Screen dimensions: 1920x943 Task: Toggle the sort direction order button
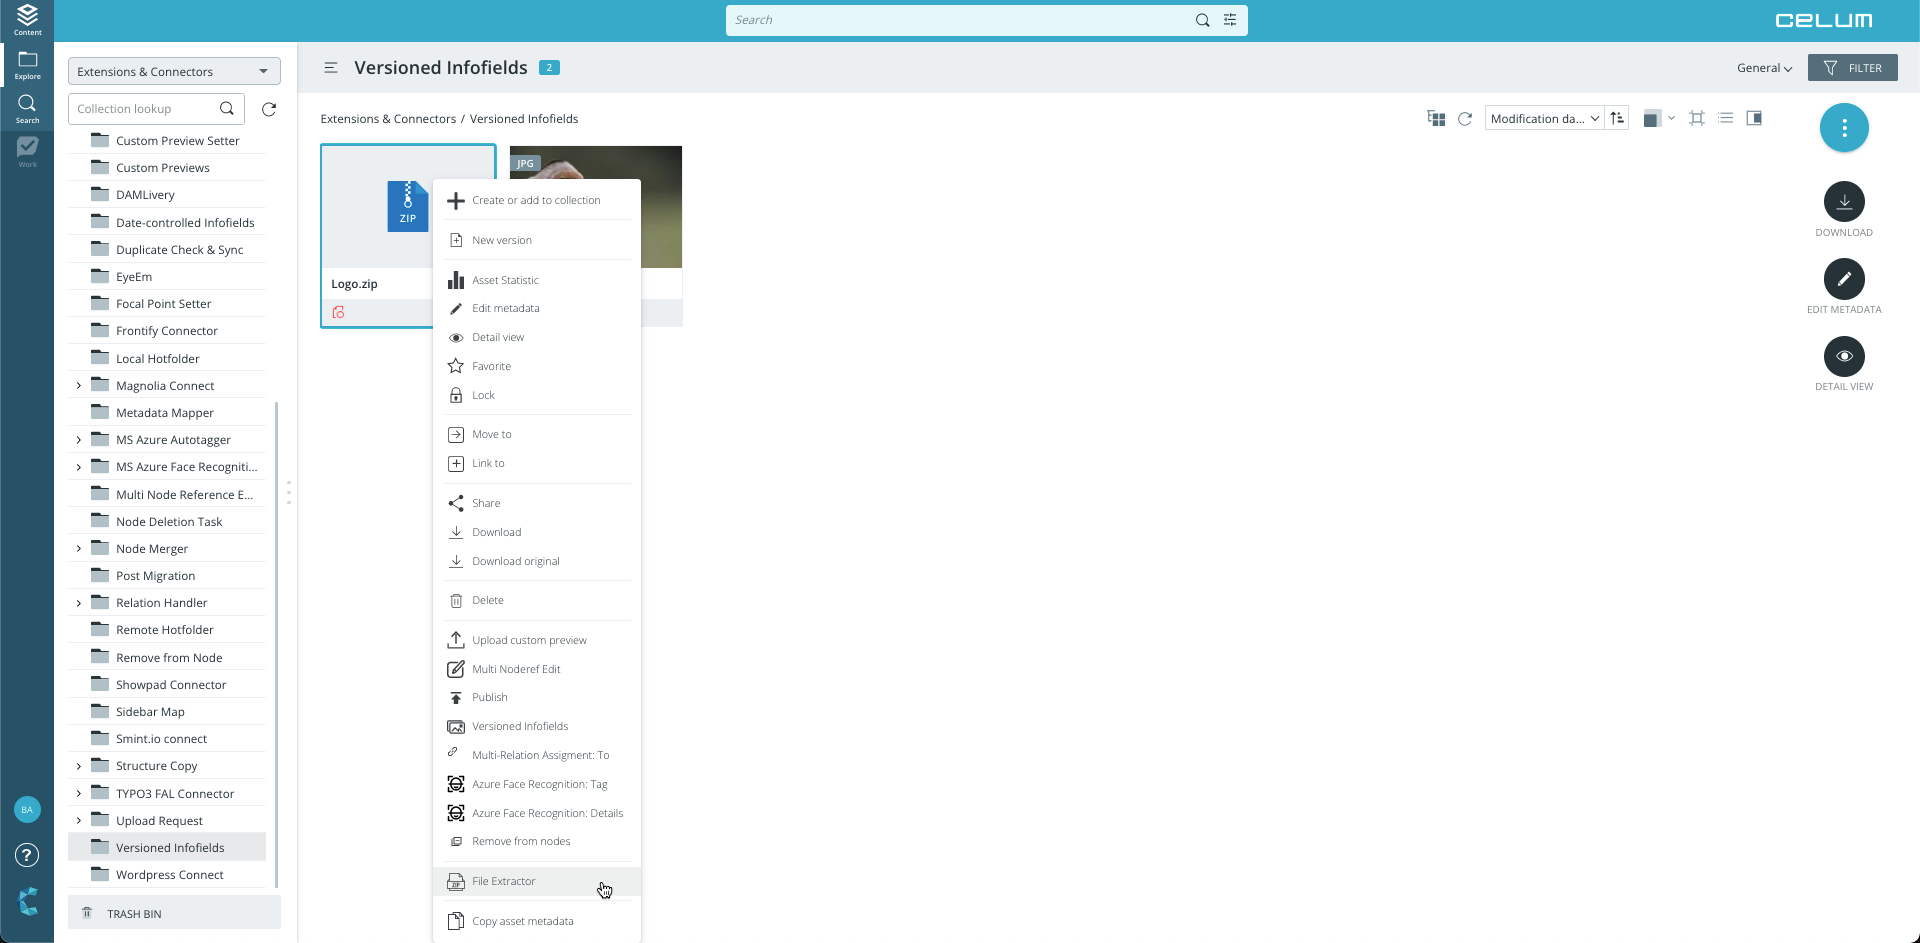pyautogui.click(x=1617, y=118)
